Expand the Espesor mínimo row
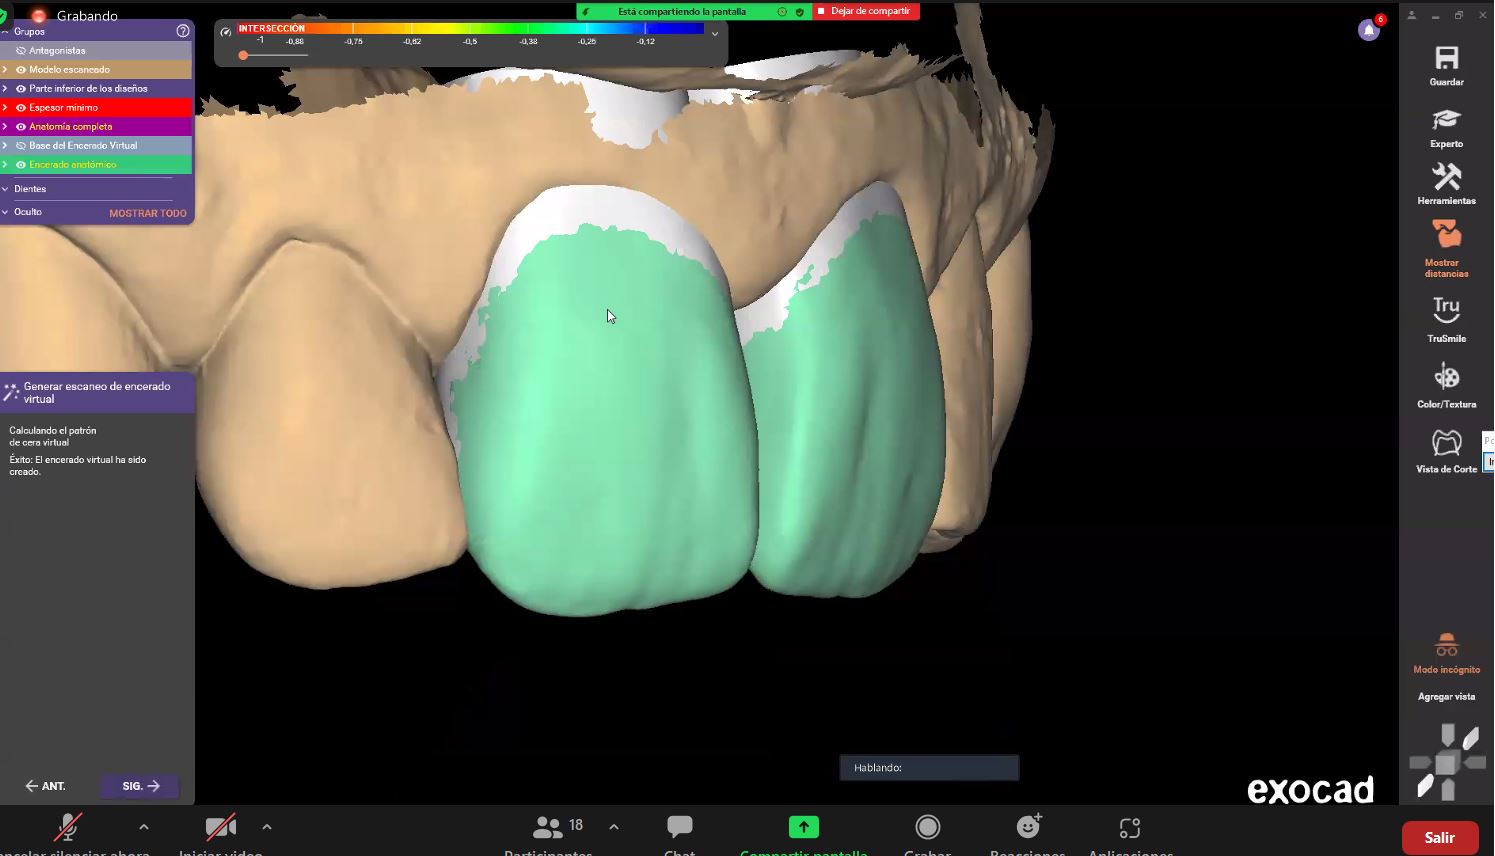 click(x=5, y=107)
